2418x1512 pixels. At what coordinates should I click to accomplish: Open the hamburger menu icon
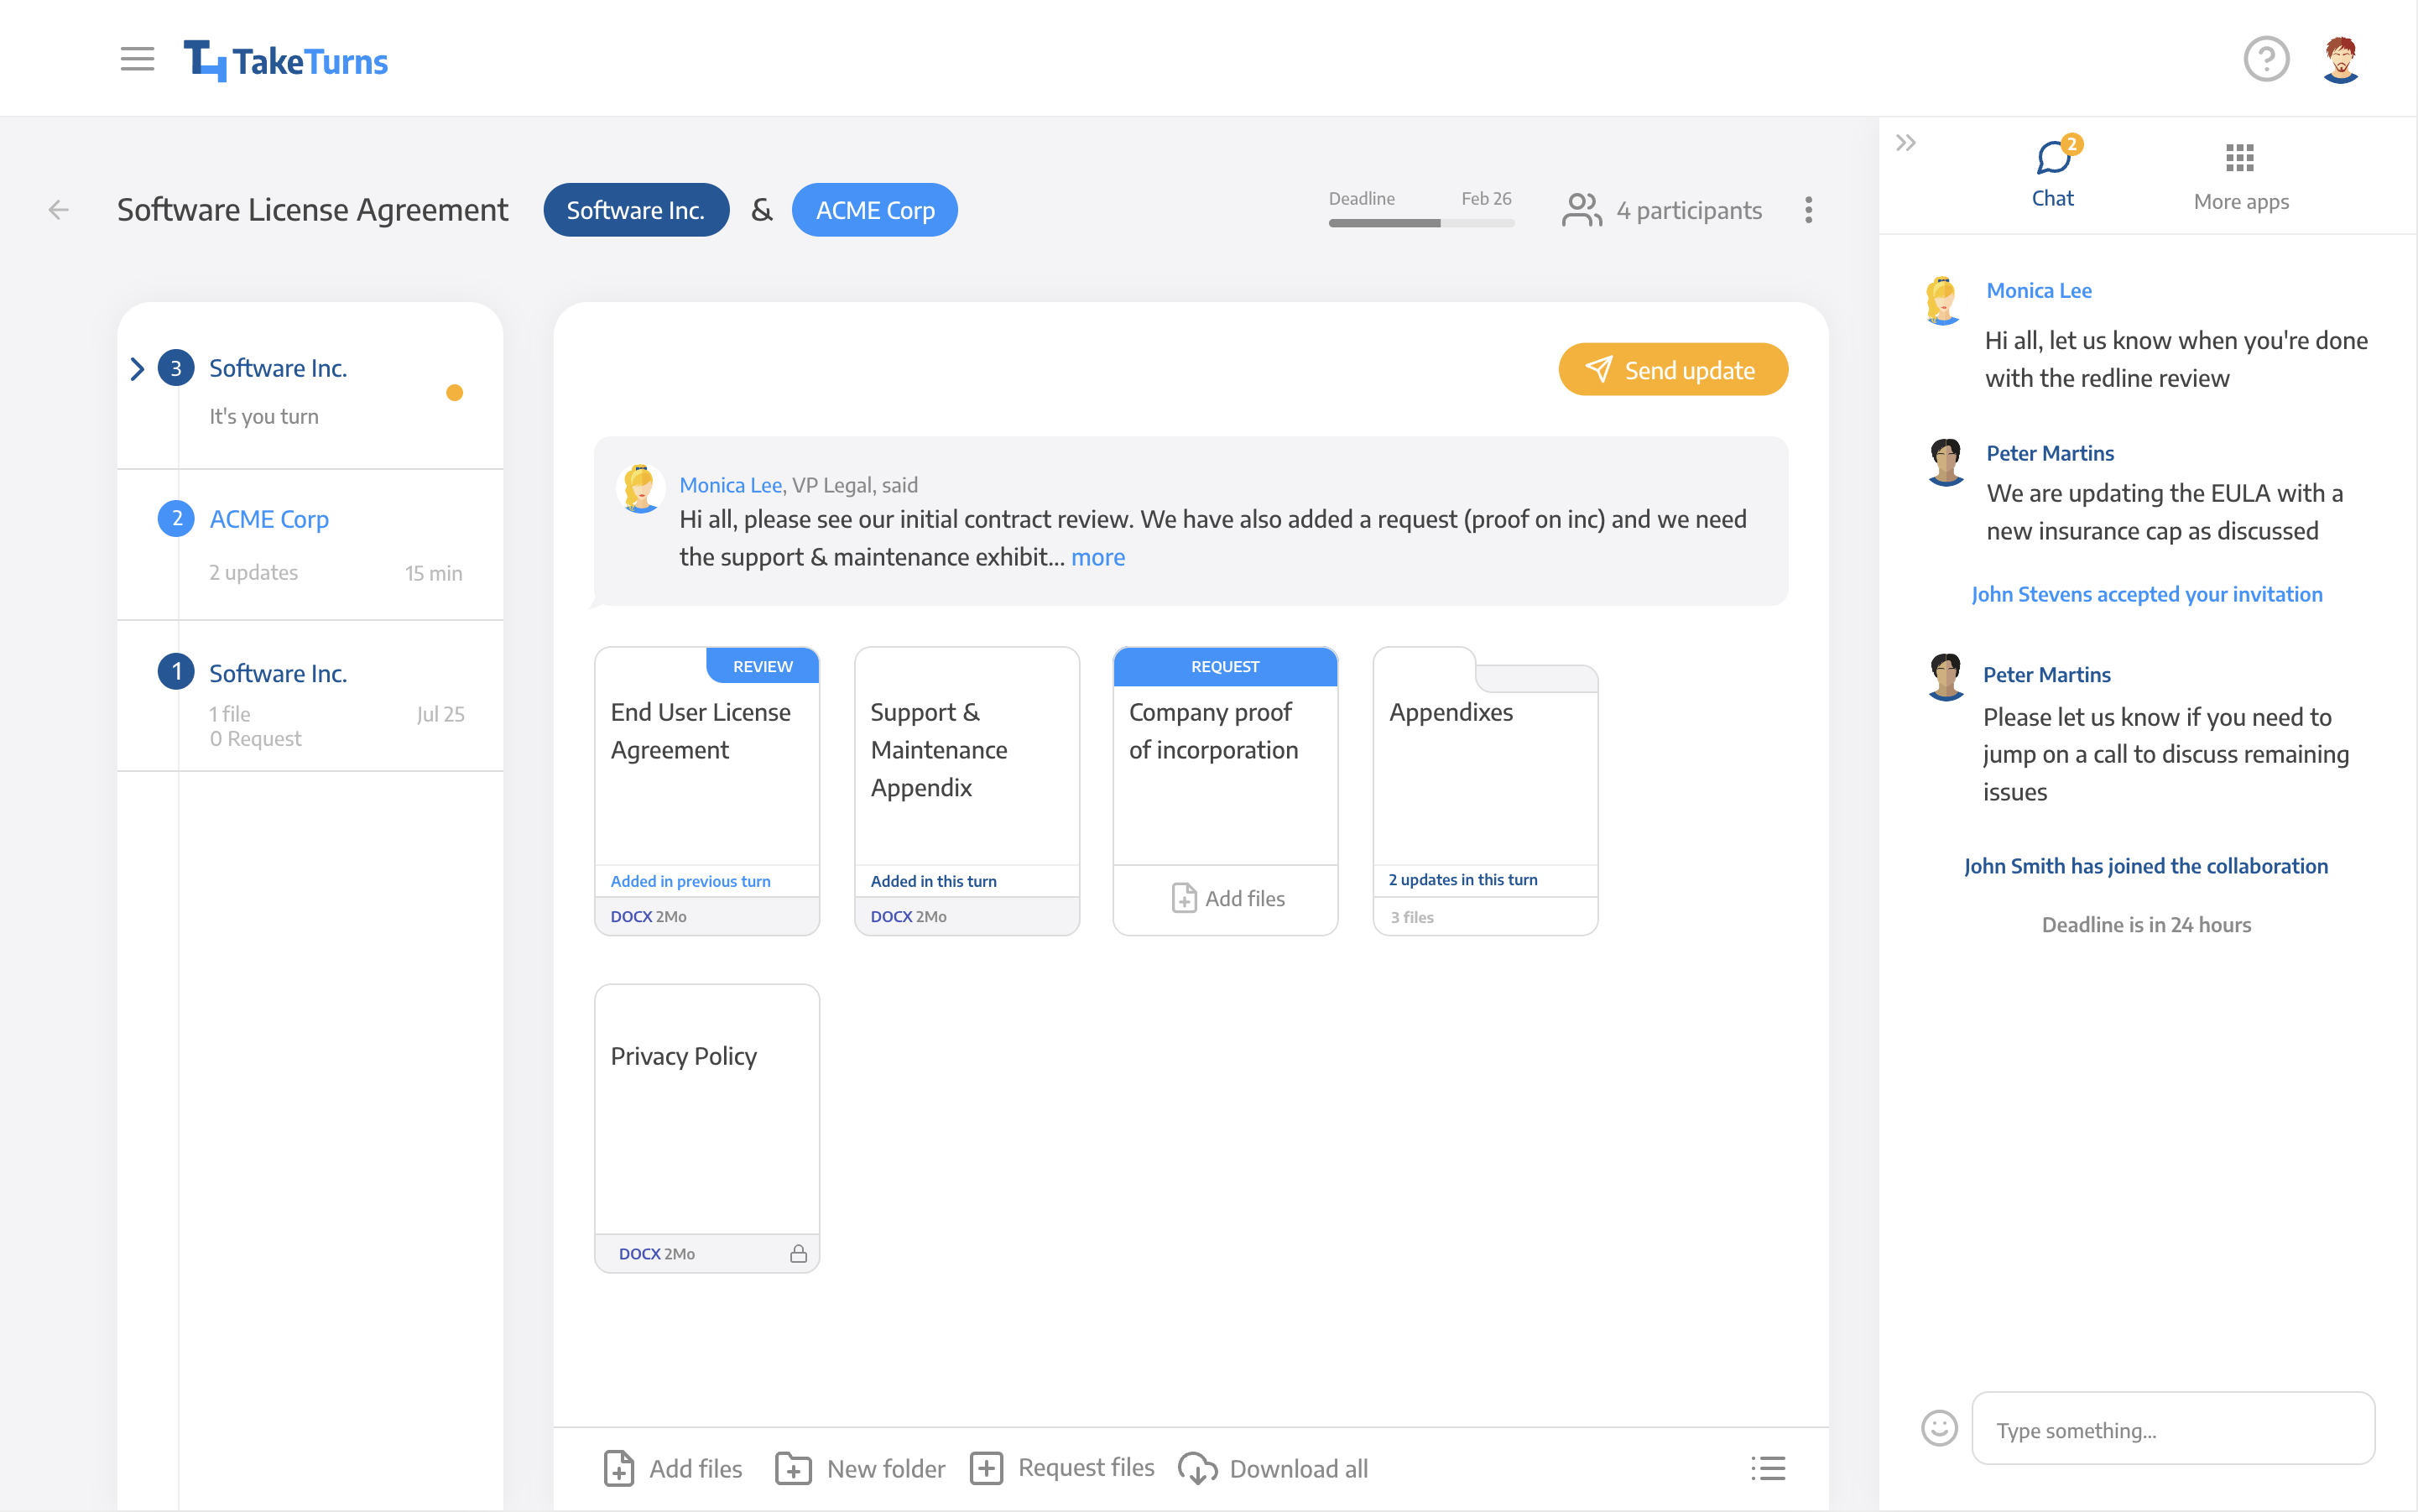click(137, 60)
